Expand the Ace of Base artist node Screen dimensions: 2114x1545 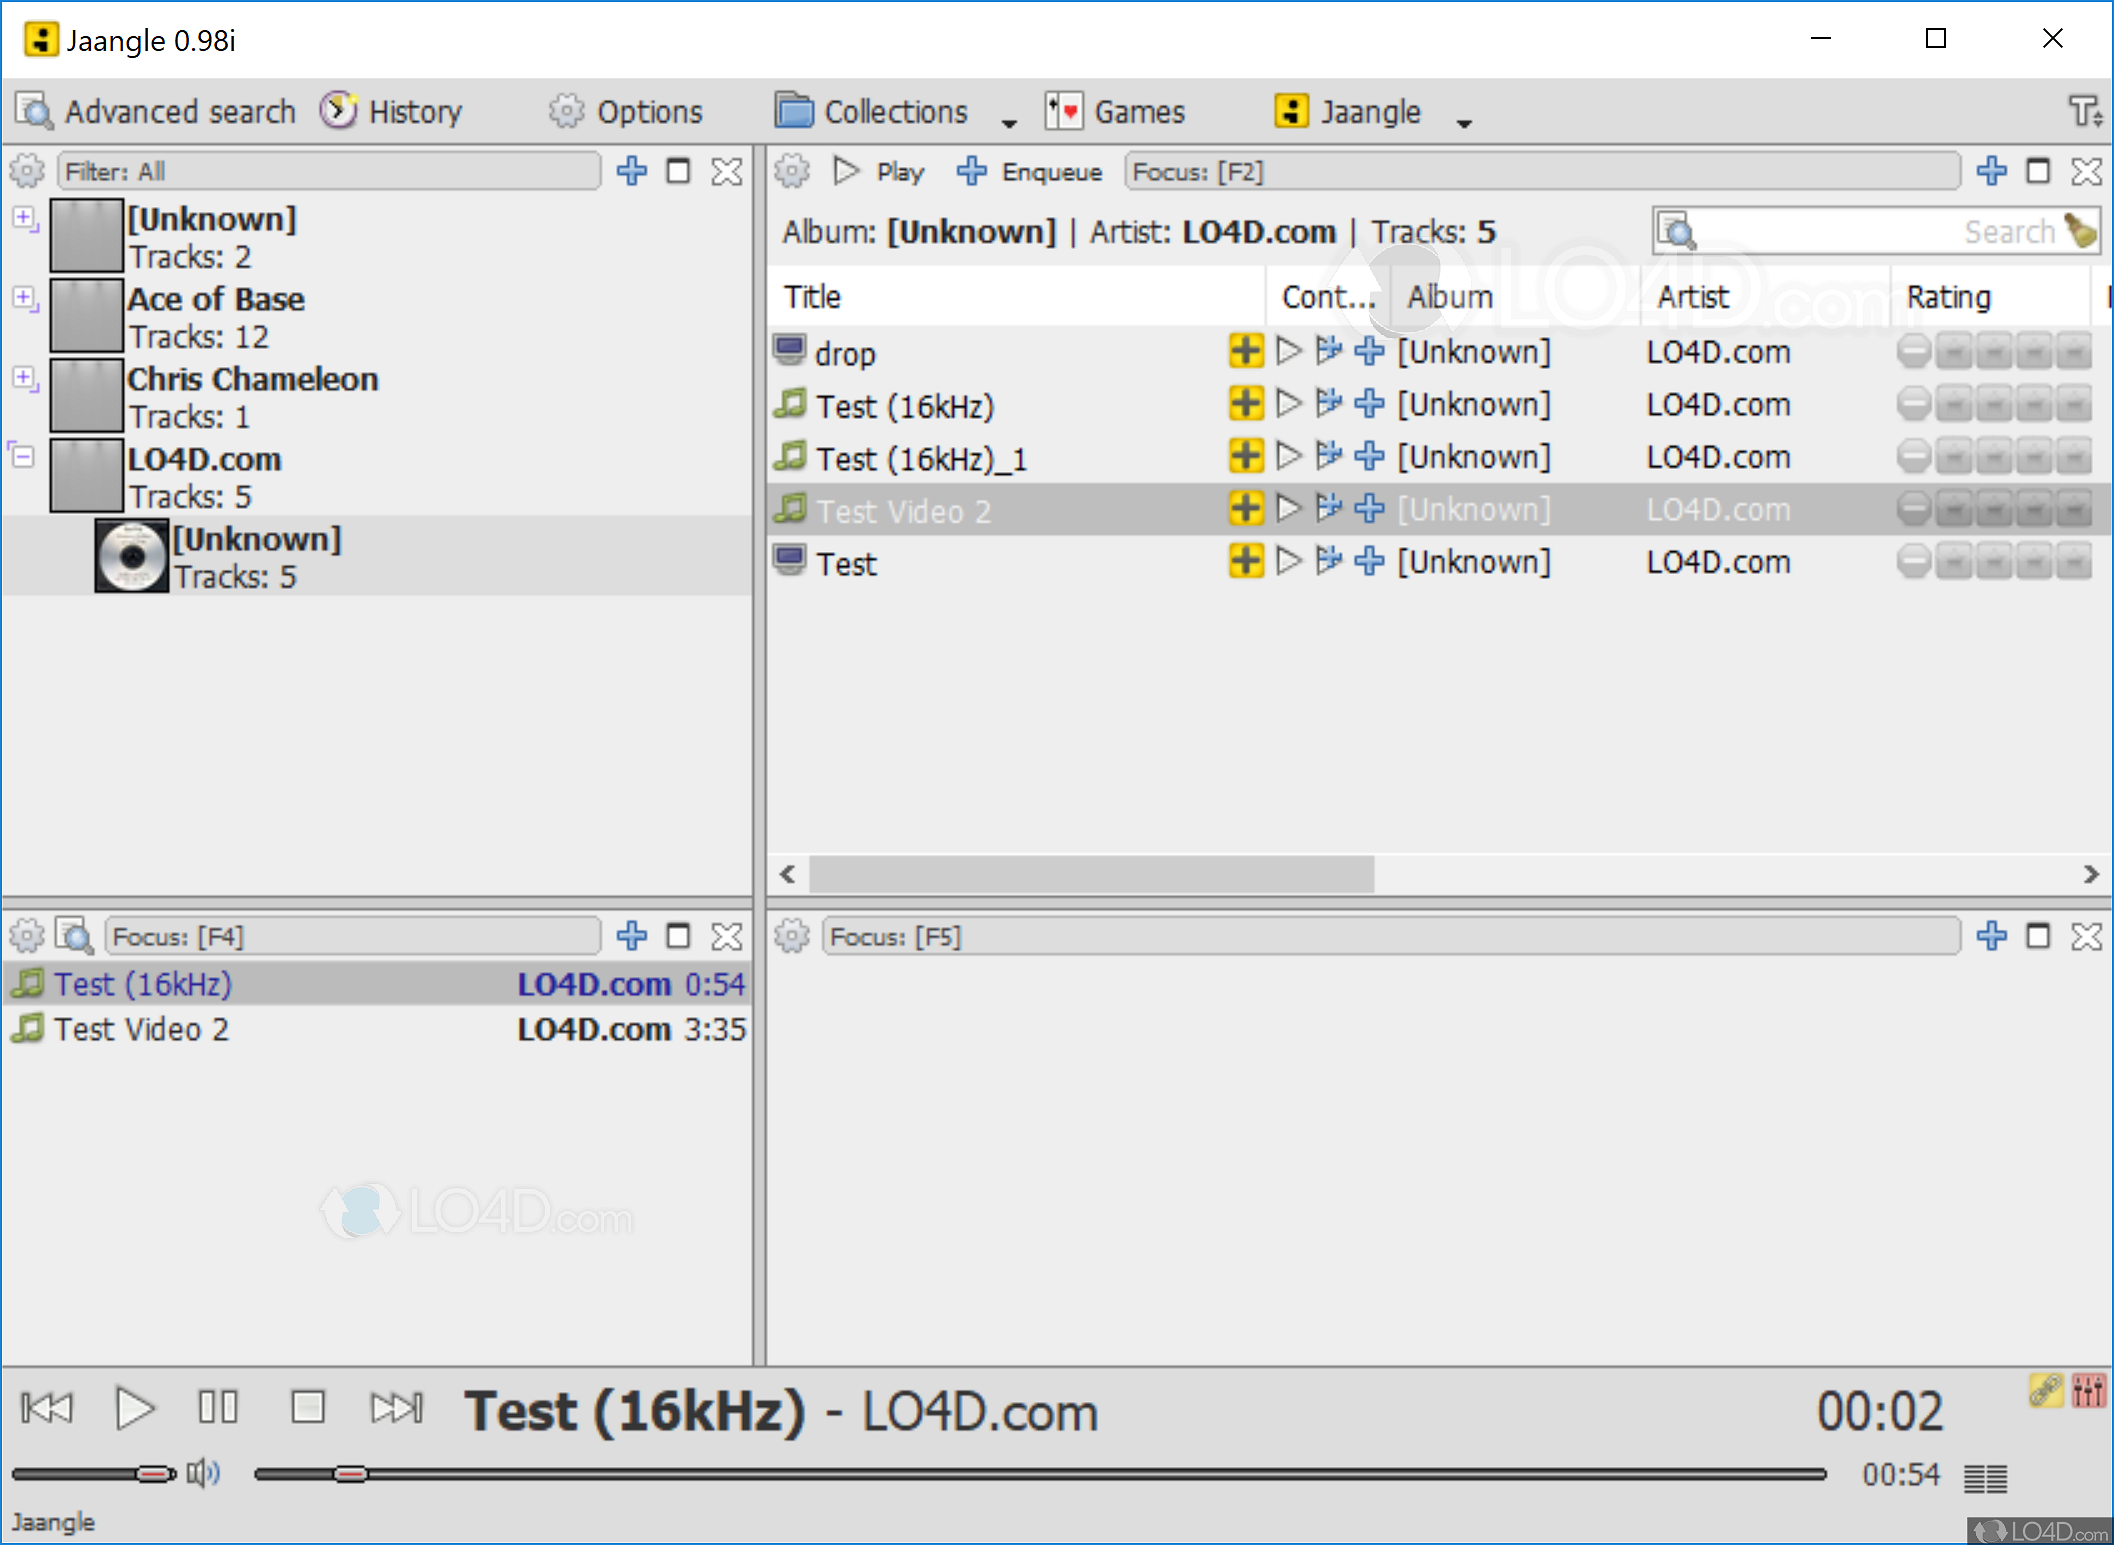(x=24, y=298)
